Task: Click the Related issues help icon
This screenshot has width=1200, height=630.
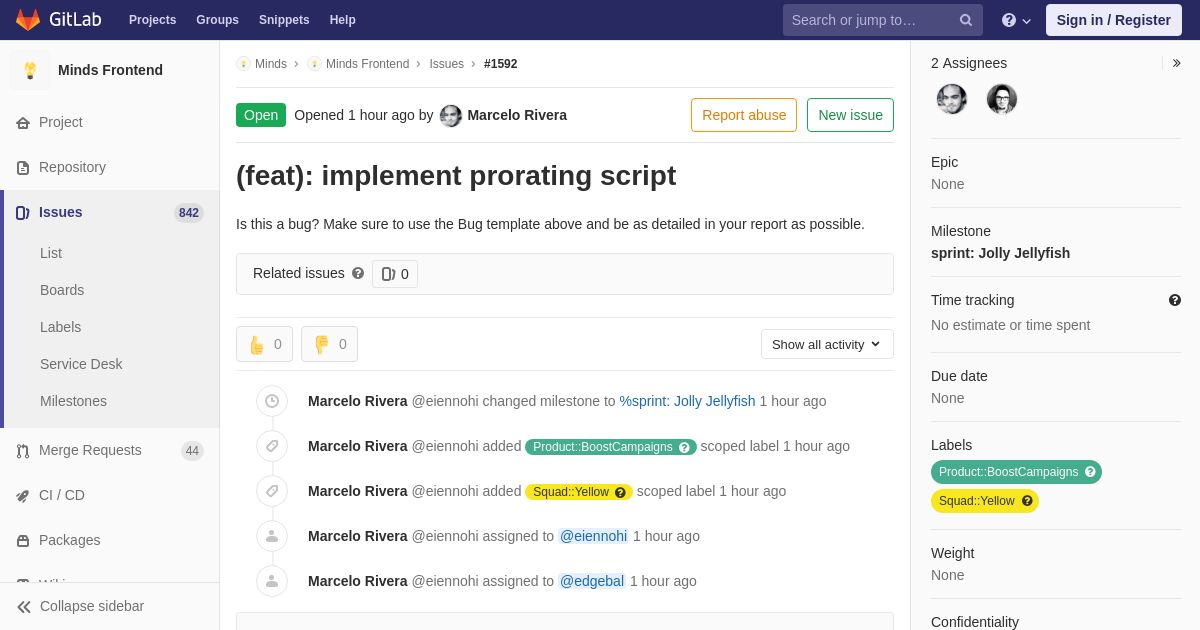Action: (x=358, y=273)
